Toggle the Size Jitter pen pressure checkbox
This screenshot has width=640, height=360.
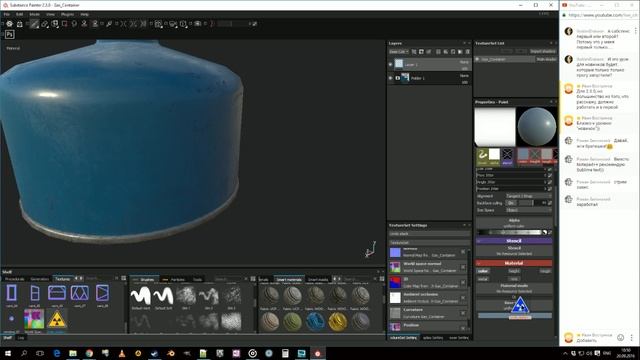550,169
